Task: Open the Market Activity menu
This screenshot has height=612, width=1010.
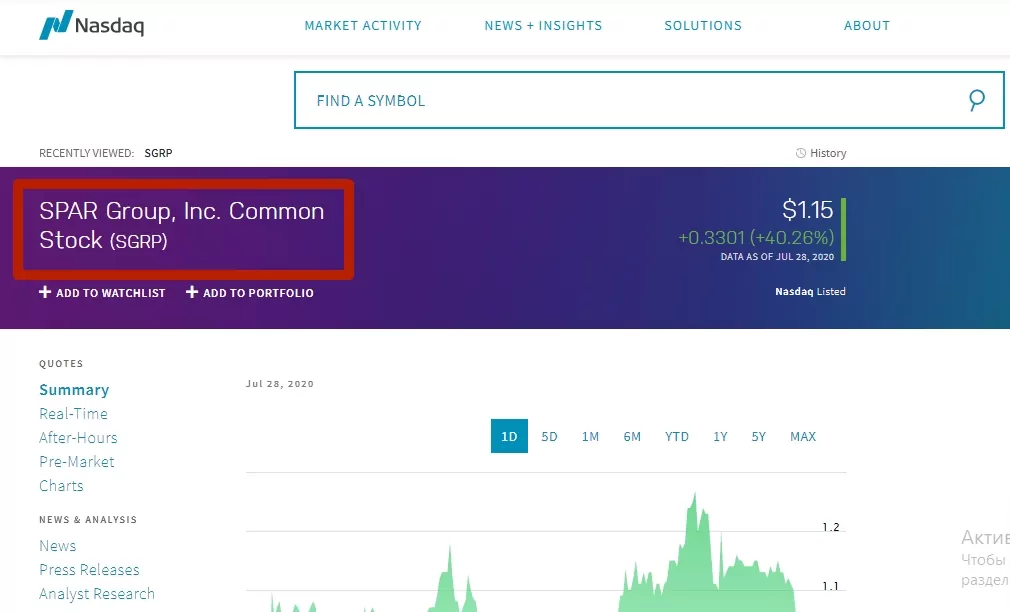Action: point(363,26)
